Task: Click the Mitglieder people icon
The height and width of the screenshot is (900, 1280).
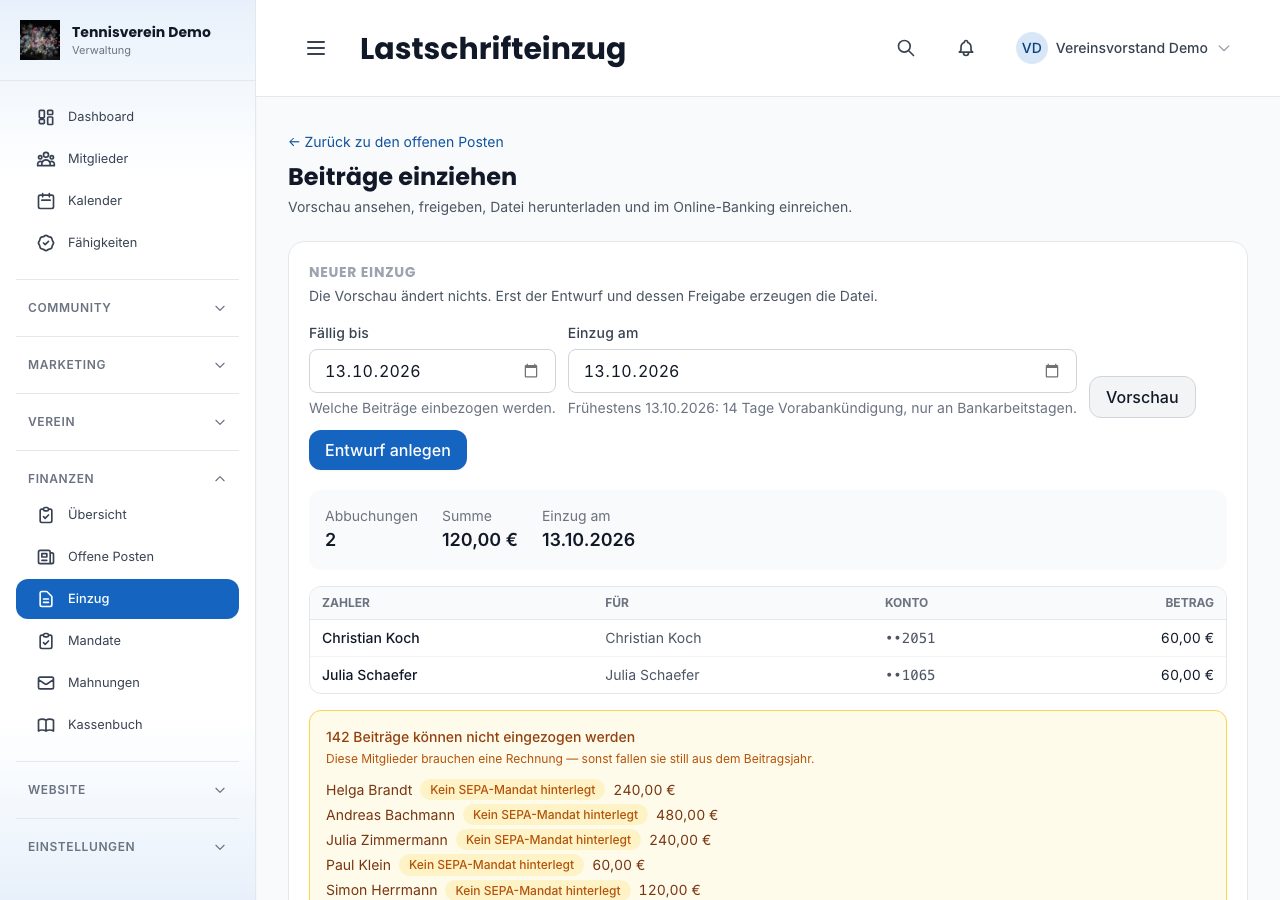Action: (46, 159)
